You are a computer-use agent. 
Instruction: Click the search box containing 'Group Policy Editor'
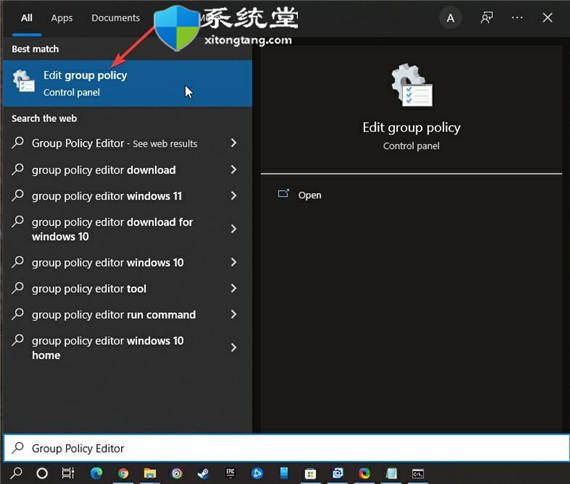286,448
